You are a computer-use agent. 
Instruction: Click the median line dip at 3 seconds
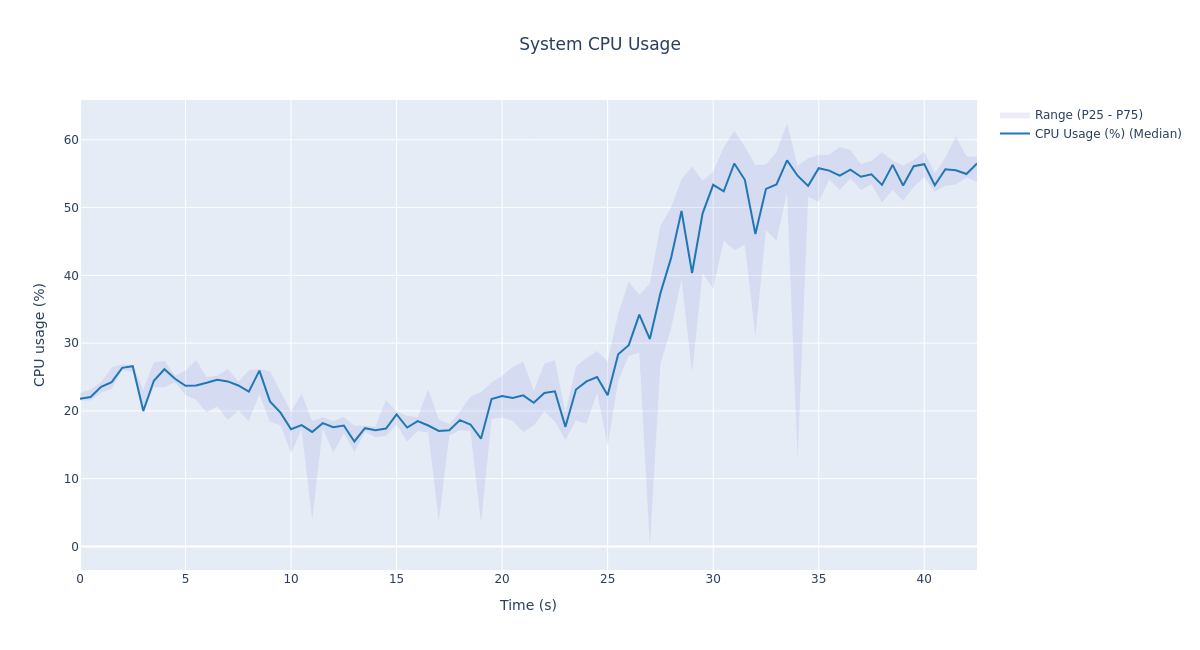point(143,410)
